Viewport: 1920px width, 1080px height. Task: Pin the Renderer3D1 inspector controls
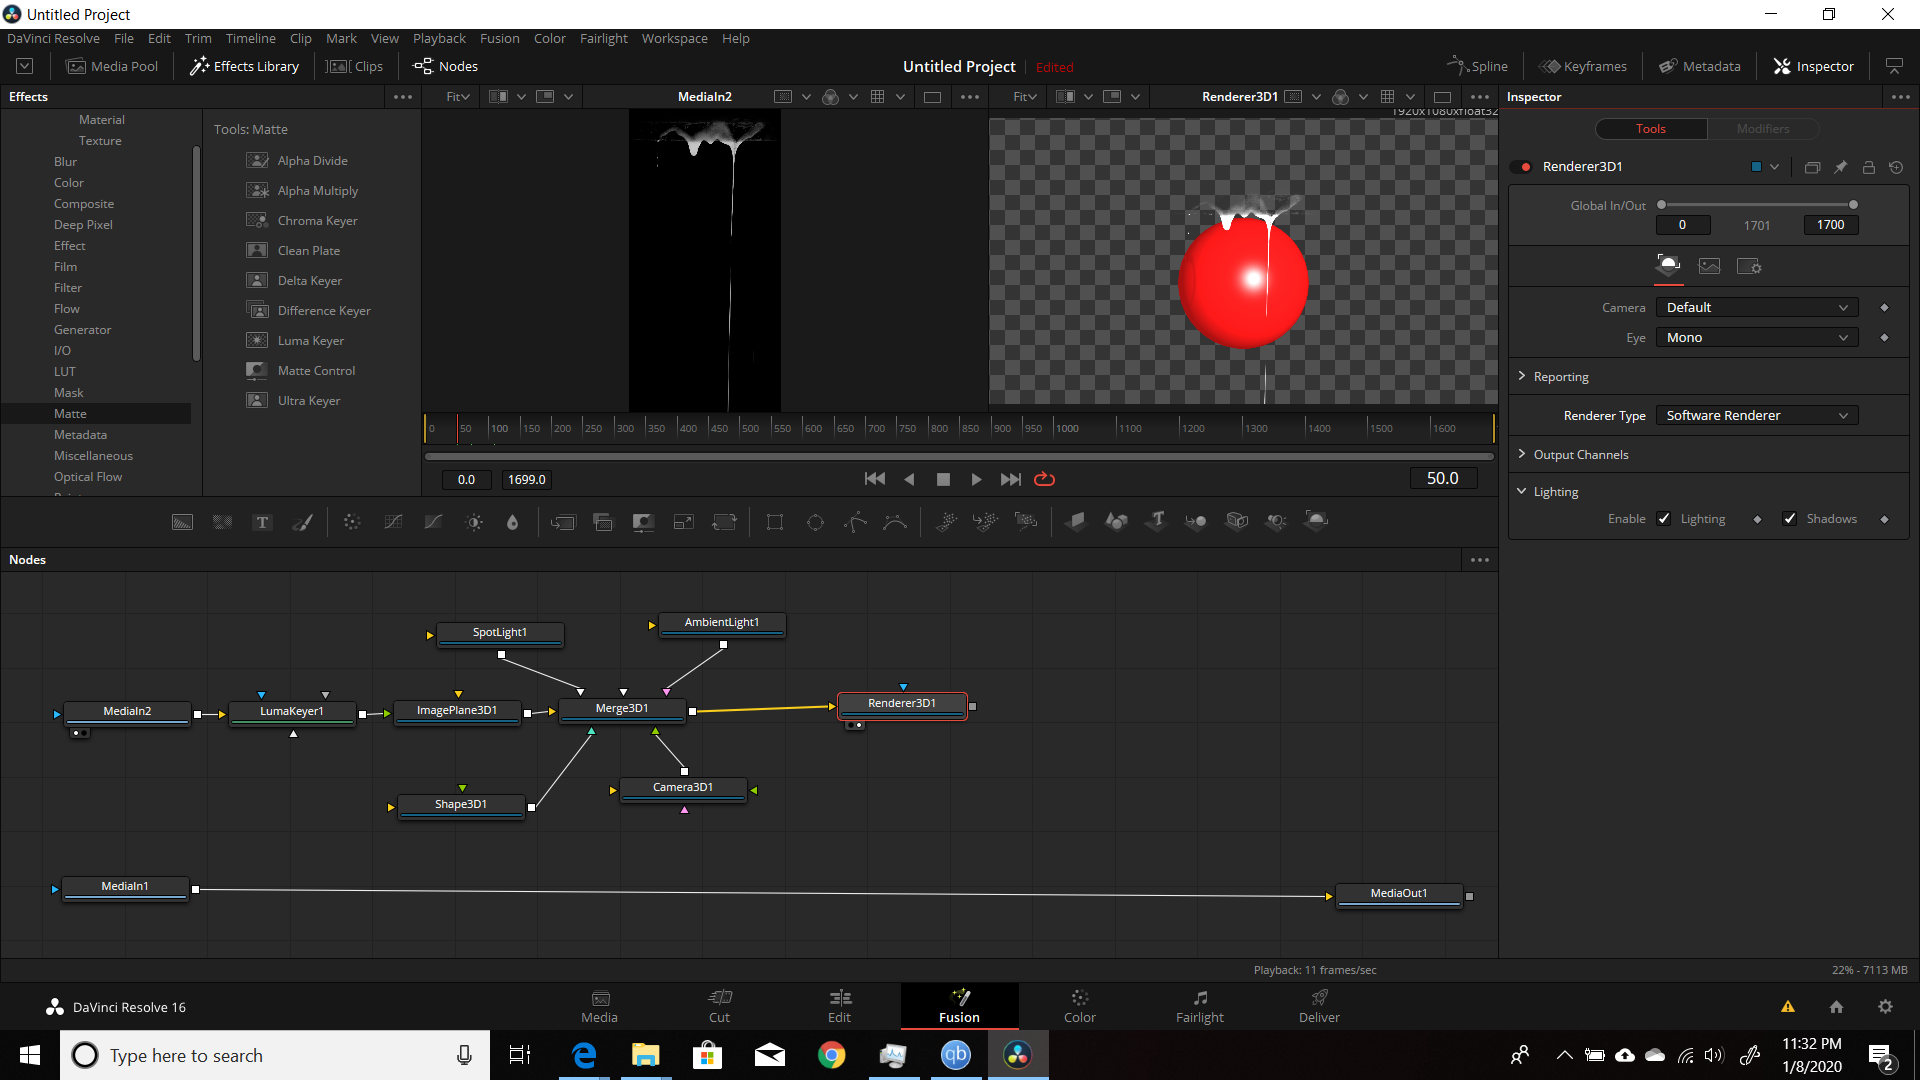coord(1840,167)
